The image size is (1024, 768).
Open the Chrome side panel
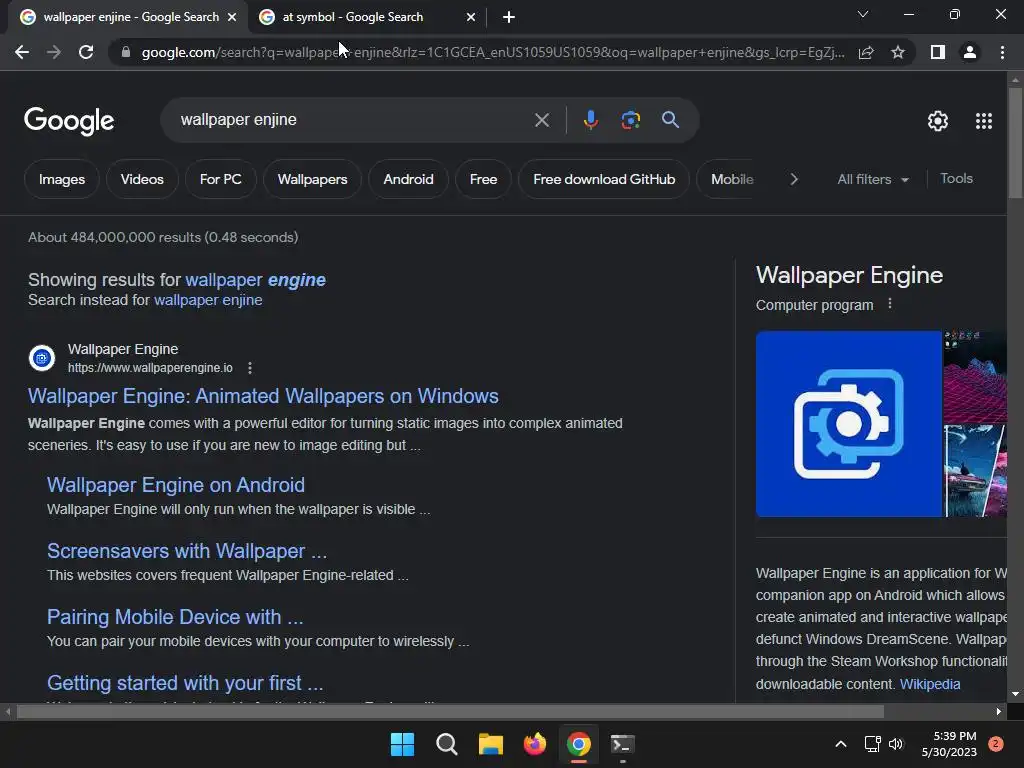[x=938, y=52]
